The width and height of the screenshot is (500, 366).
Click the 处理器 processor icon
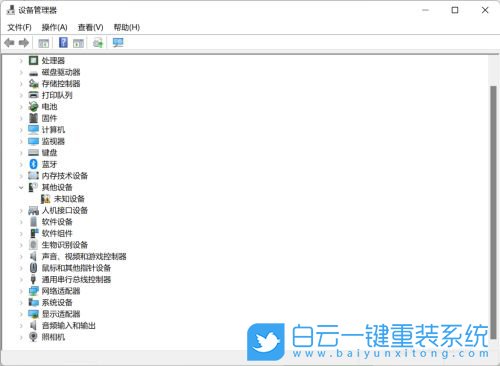pyautogui.click(x=33, y=60)
